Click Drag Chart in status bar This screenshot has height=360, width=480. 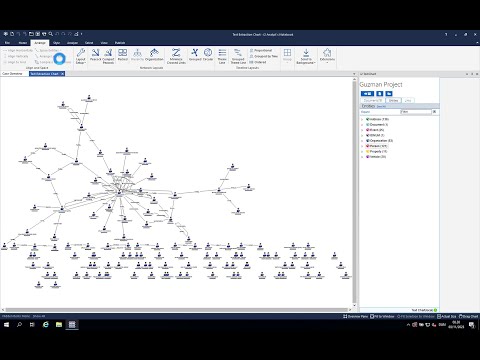point(468,316)
